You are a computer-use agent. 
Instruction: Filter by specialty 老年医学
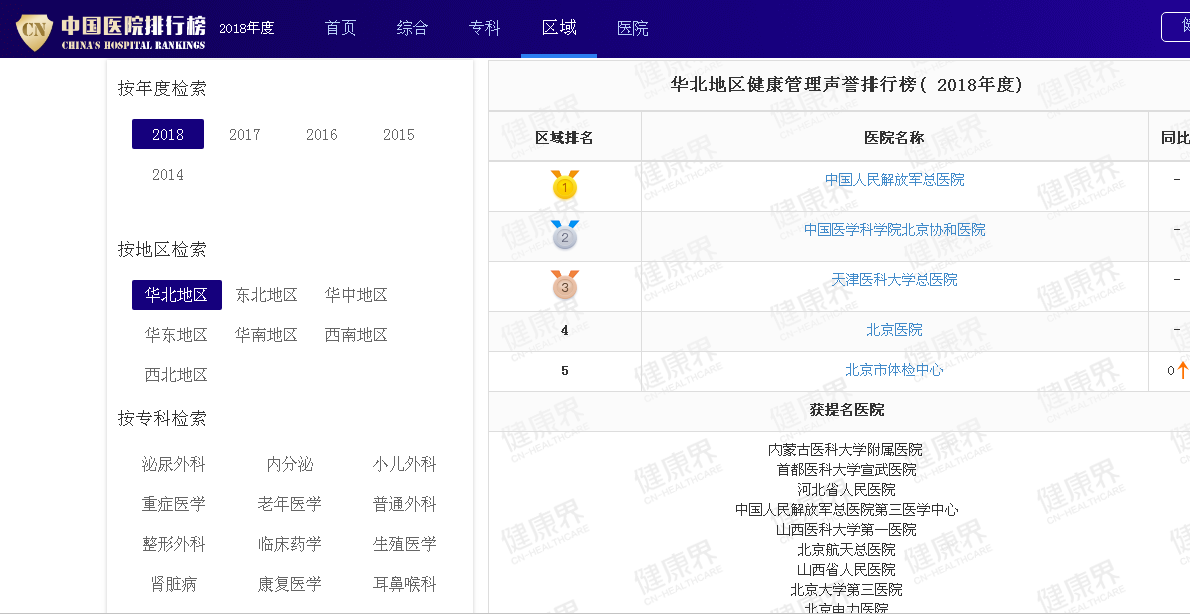[x=290, y=504]
